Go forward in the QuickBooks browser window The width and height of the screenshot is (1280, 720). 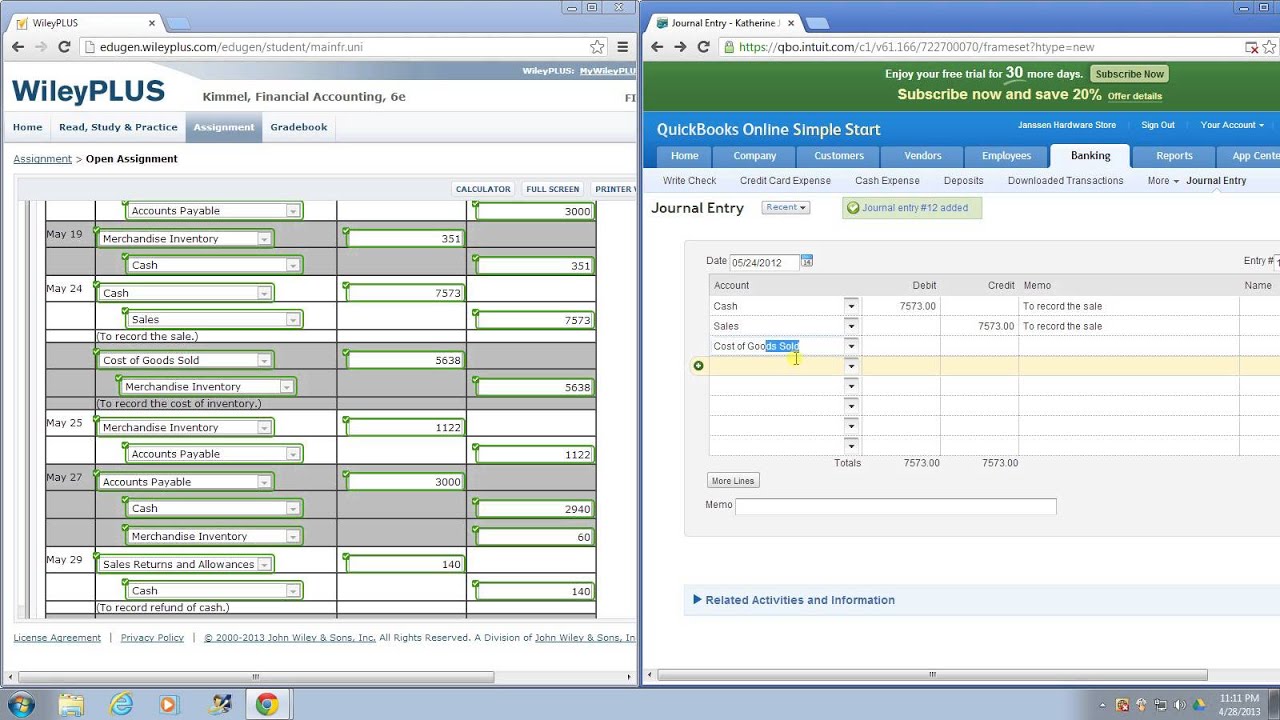tap(680, 47)
